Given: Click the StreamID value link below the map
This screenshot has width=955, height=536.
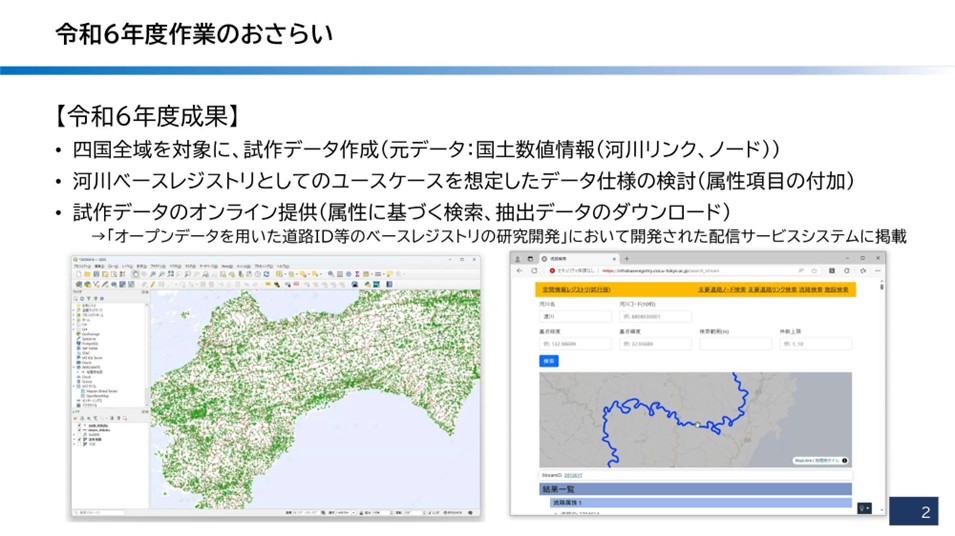Looking at the screenshot, I should click(x=572, y=475).
